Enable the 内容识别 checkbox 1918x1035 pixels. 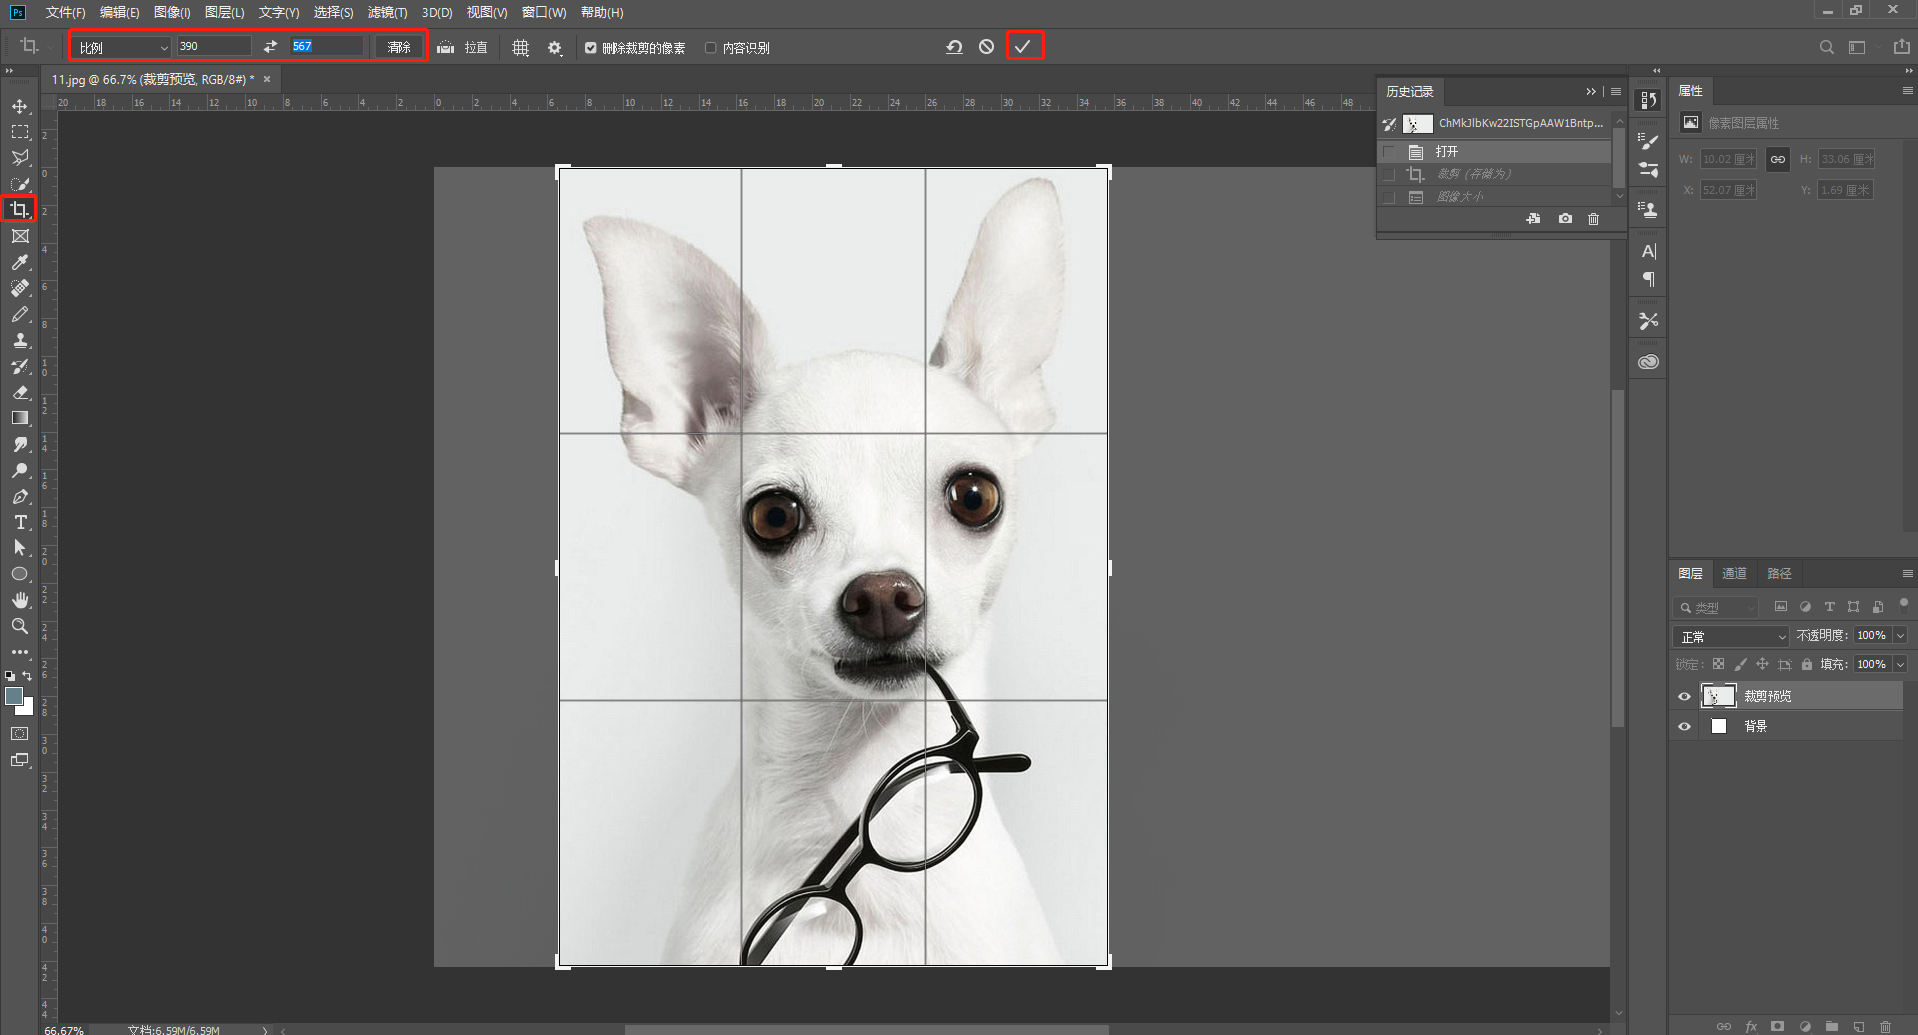tap(711, 48)
